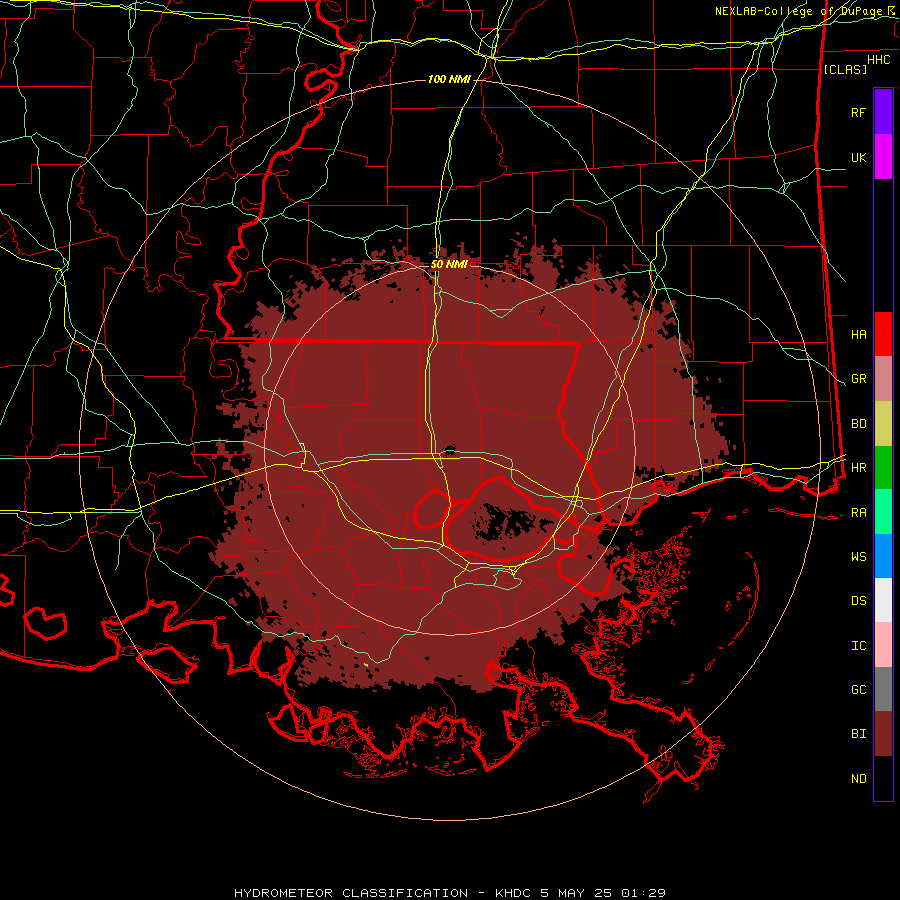Click the GC gray legend swatch
This screenshot has height=900, width=900.
[x=883, y=689]
